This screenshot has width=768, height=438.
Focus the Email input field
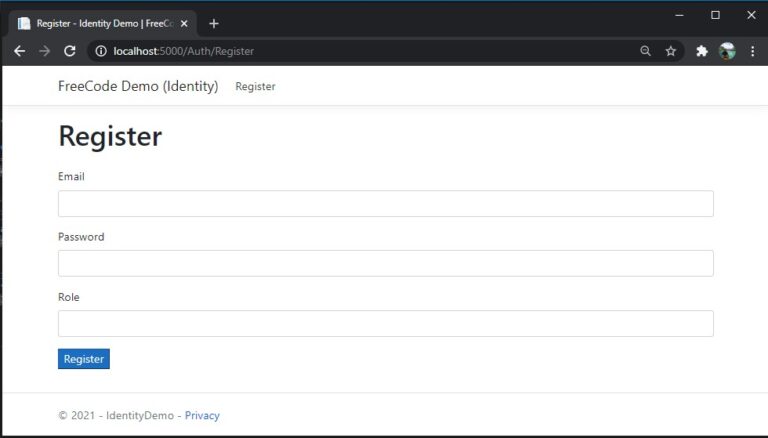pyautogui.click(x=385, y=203)
